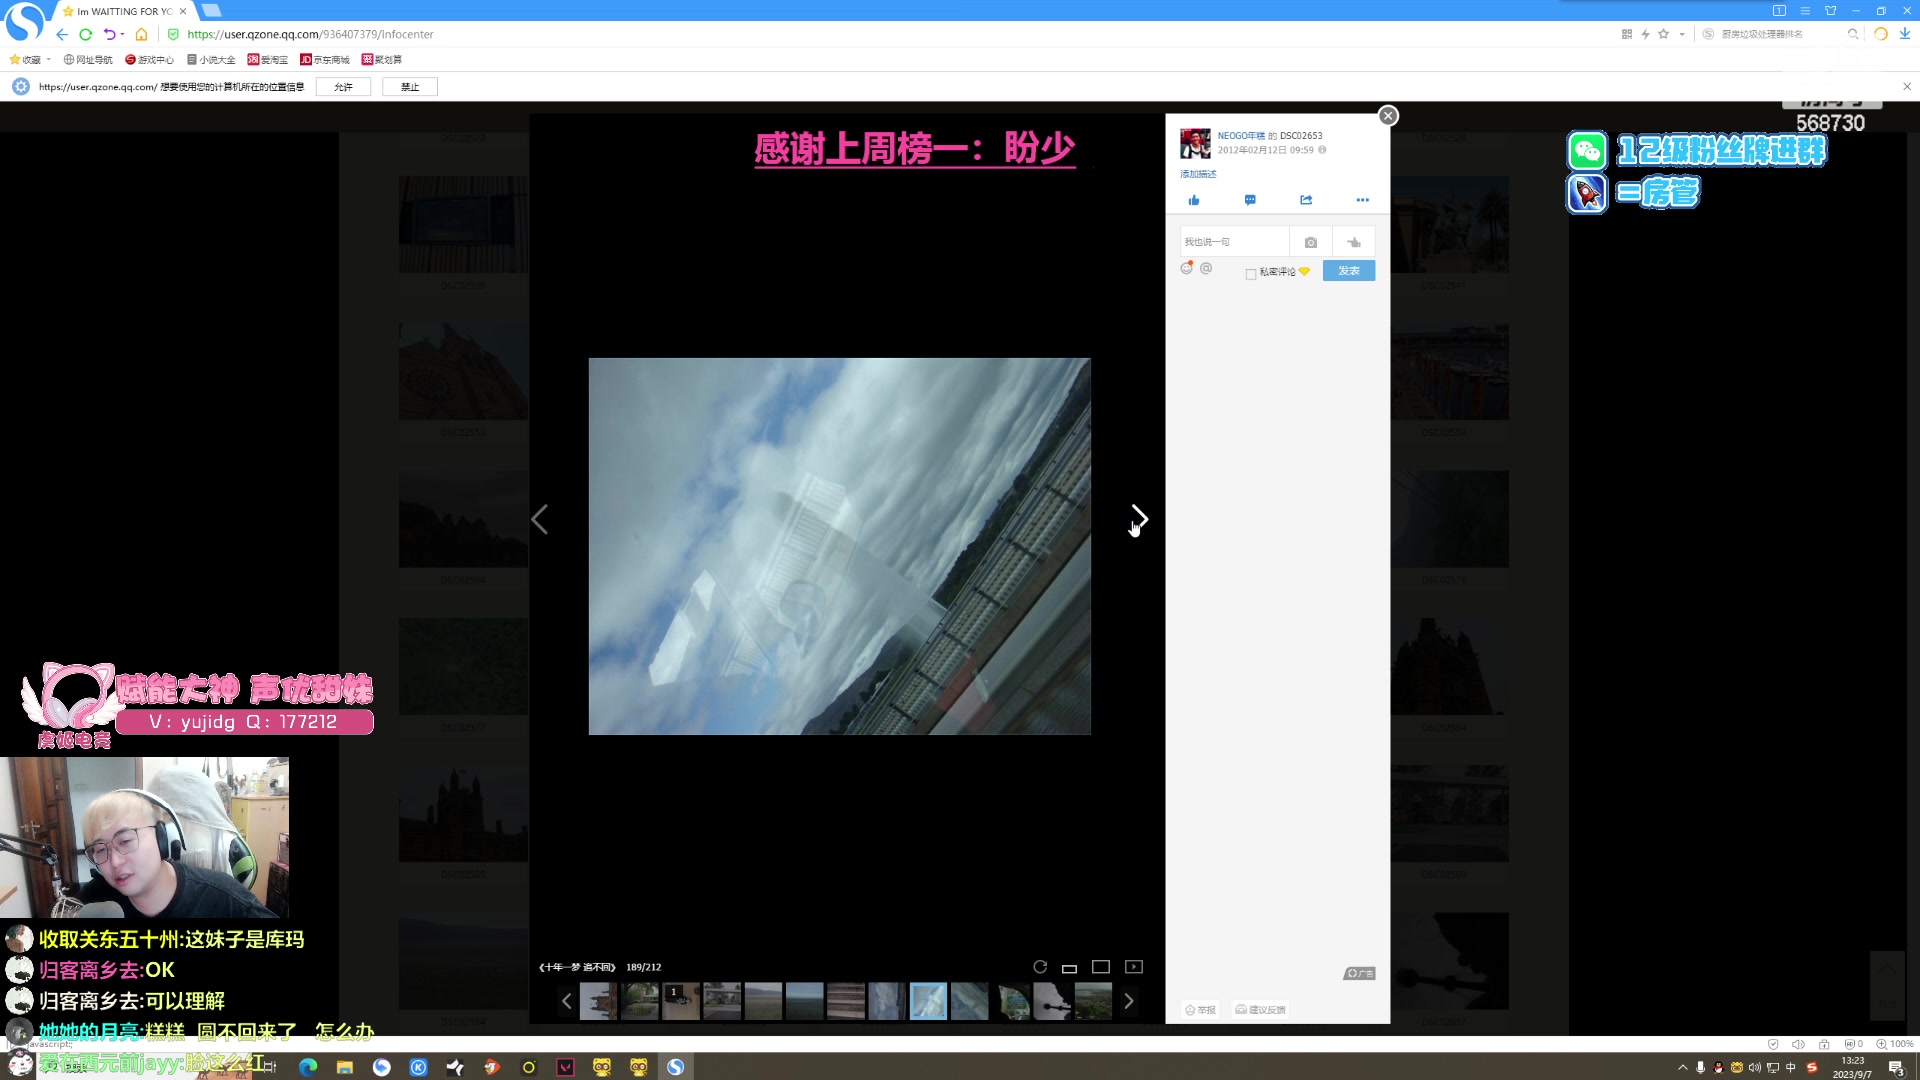Open the grid extensions icon in toolbar
The image size is (1920, 1080).
pyautogui.click(x=1627, y=34)
